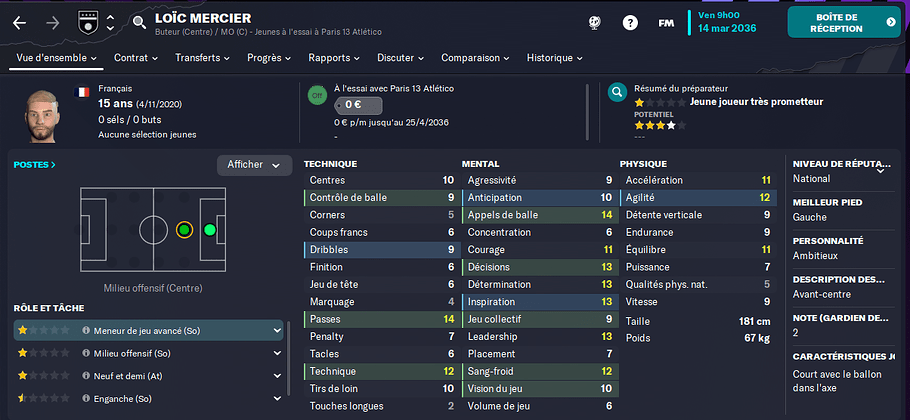Viewport: 910px width, 420px height.
Task: Click the forward arrow navigation icon
Action: pyautogui.click(x=53, y=23)
